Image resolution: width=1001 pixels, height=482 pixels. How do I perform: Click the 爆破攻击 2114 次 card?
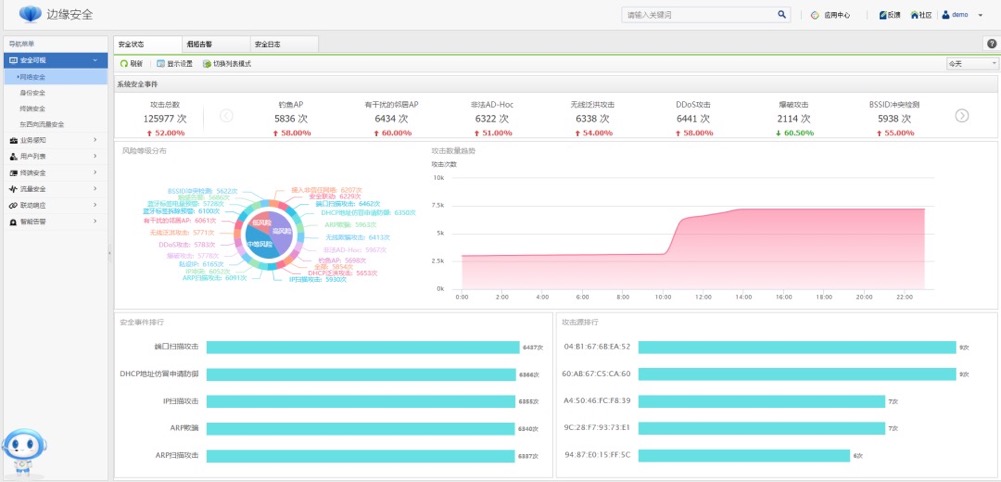coord(794,119)
